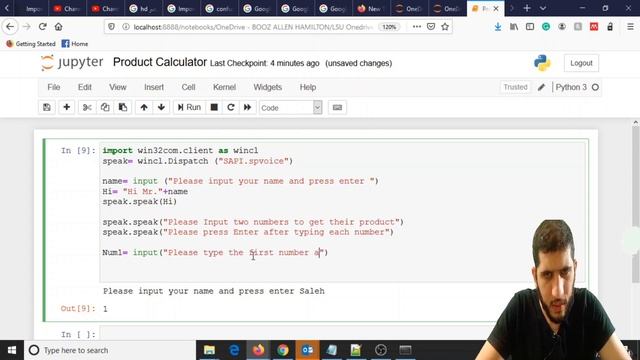Viewport: 640px width, 360px height.
Task: Run the current cell
Action: [189, 107]
